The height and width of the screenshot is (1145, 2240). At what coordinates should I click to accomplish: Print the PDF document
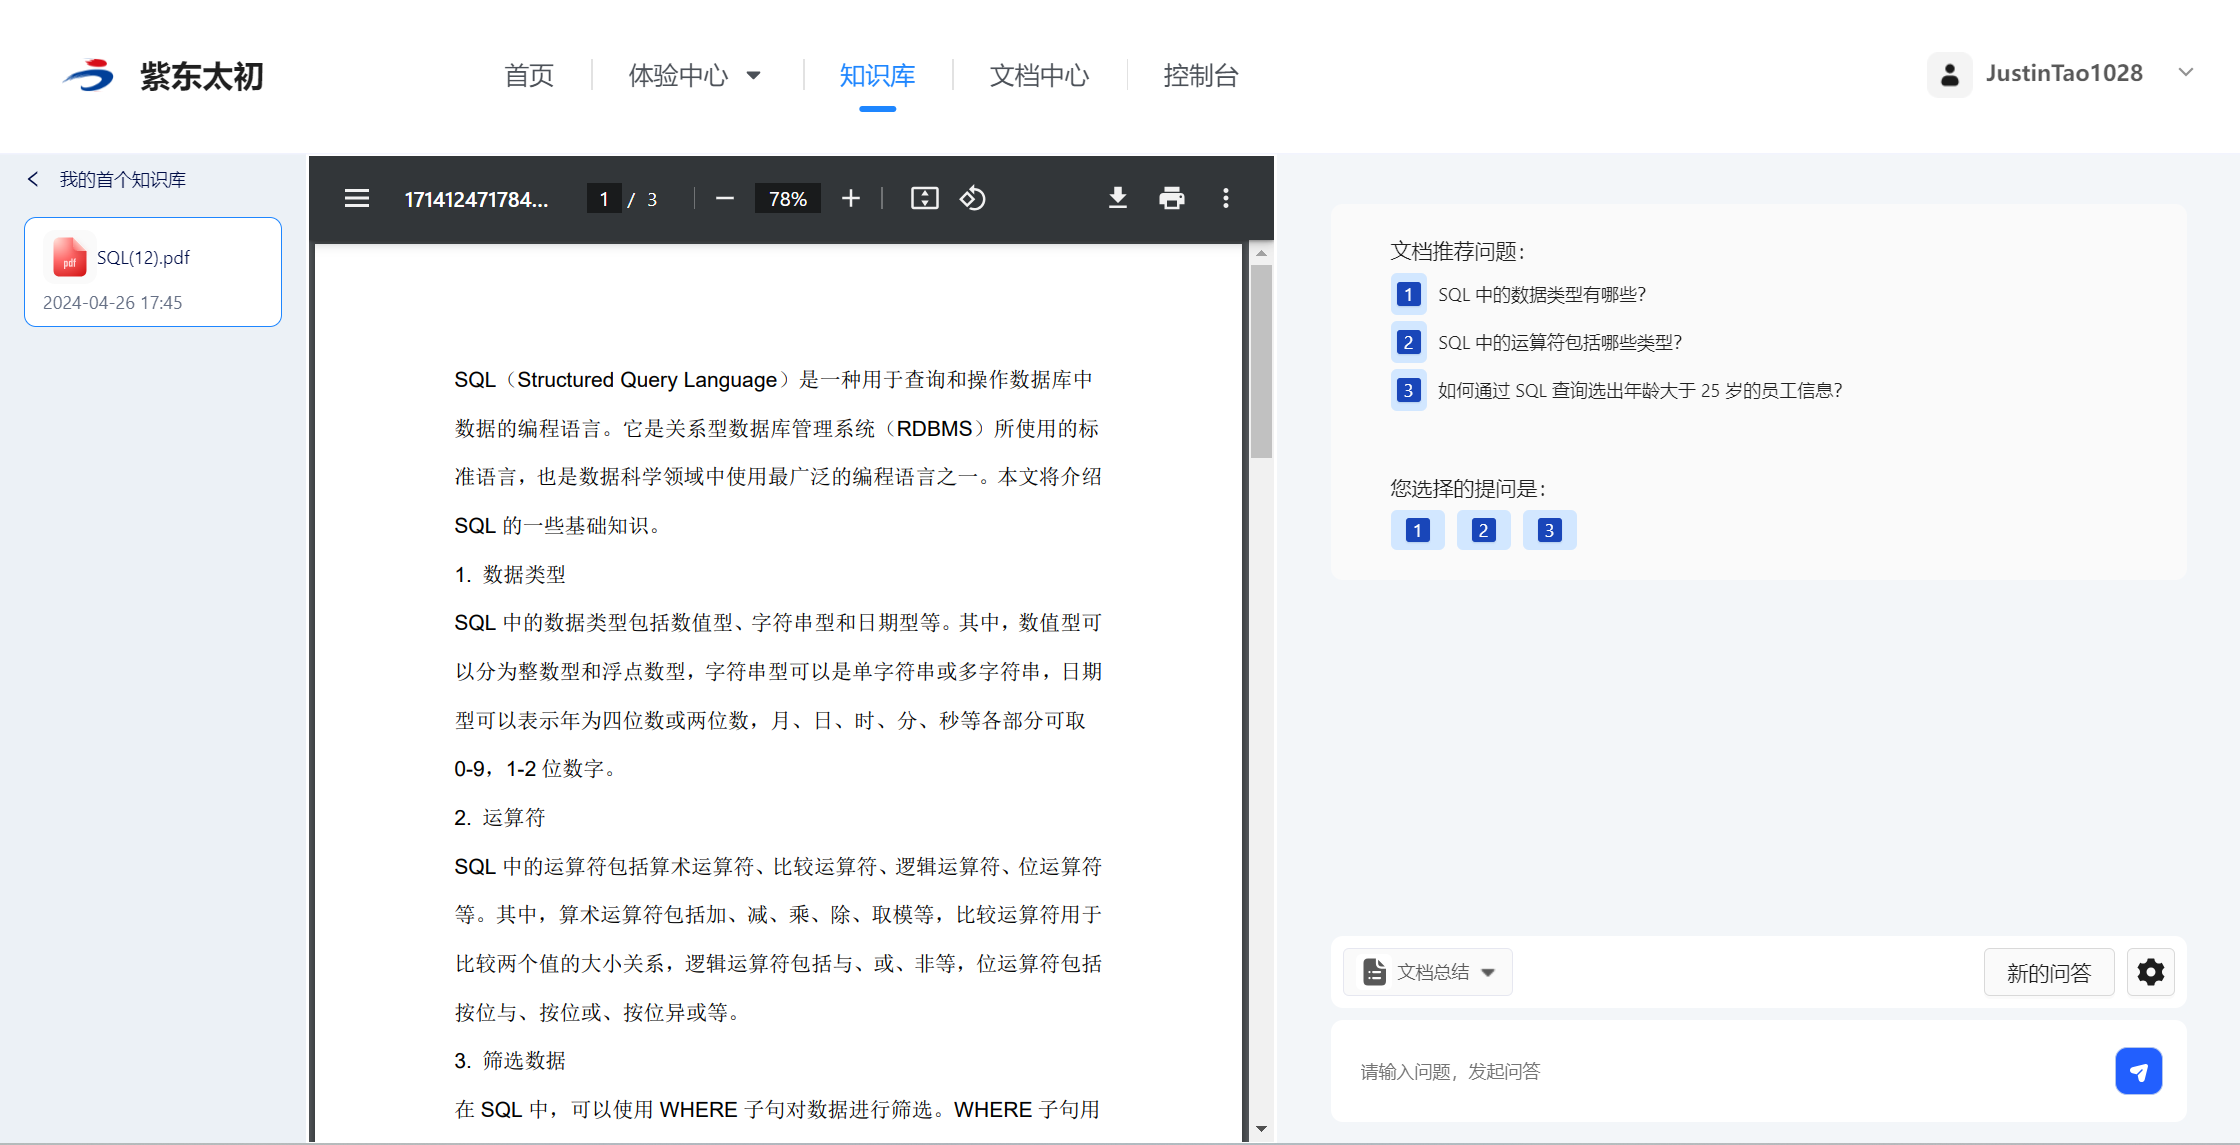coord(1172,199)
